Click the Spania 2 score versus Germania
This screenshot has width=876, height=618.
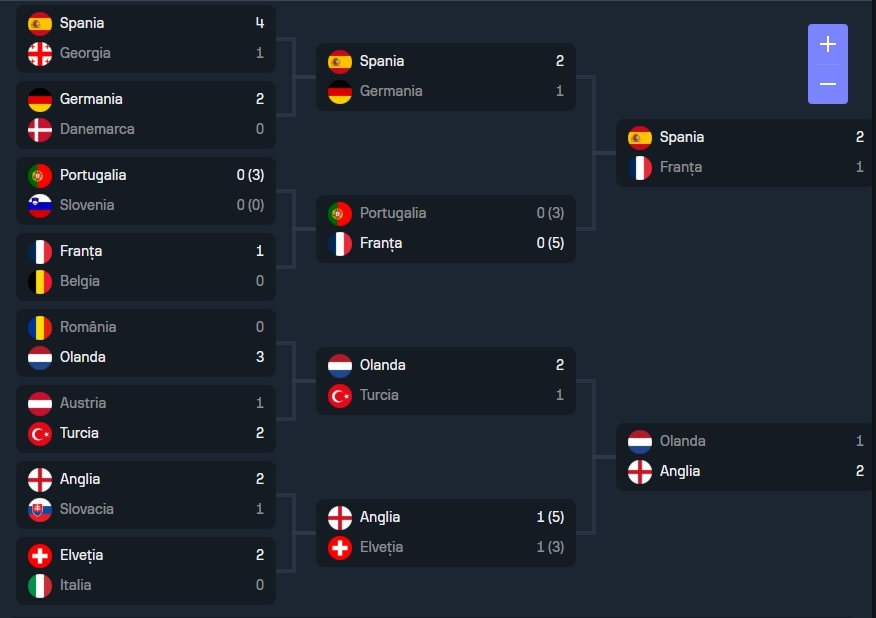click(x=560, y=61)
